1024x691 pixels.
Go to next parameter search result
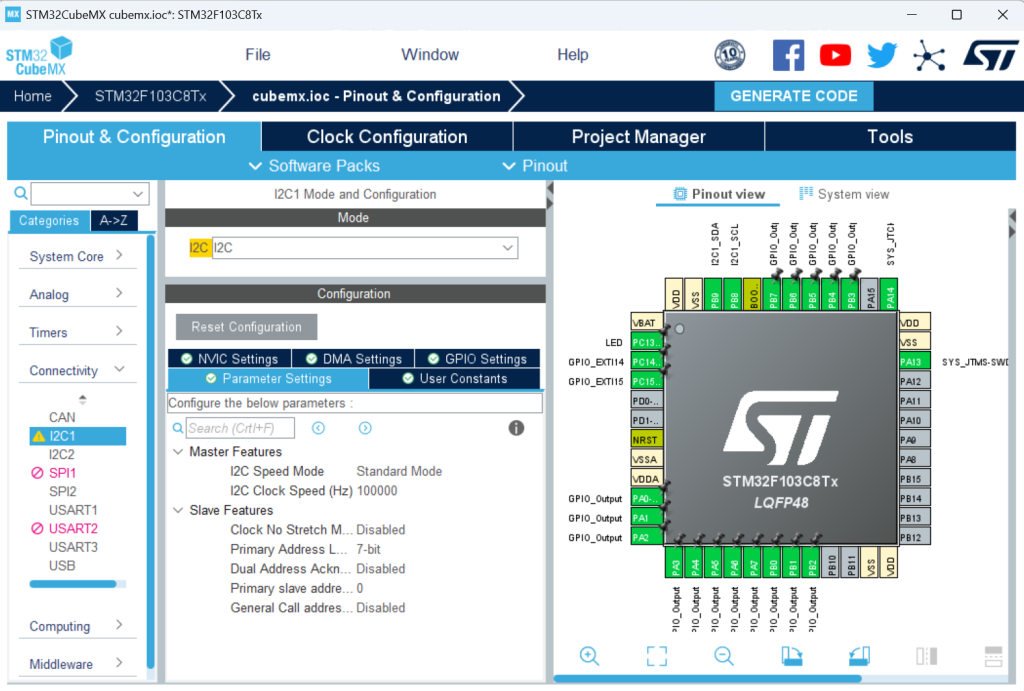[x=365, y=428]
